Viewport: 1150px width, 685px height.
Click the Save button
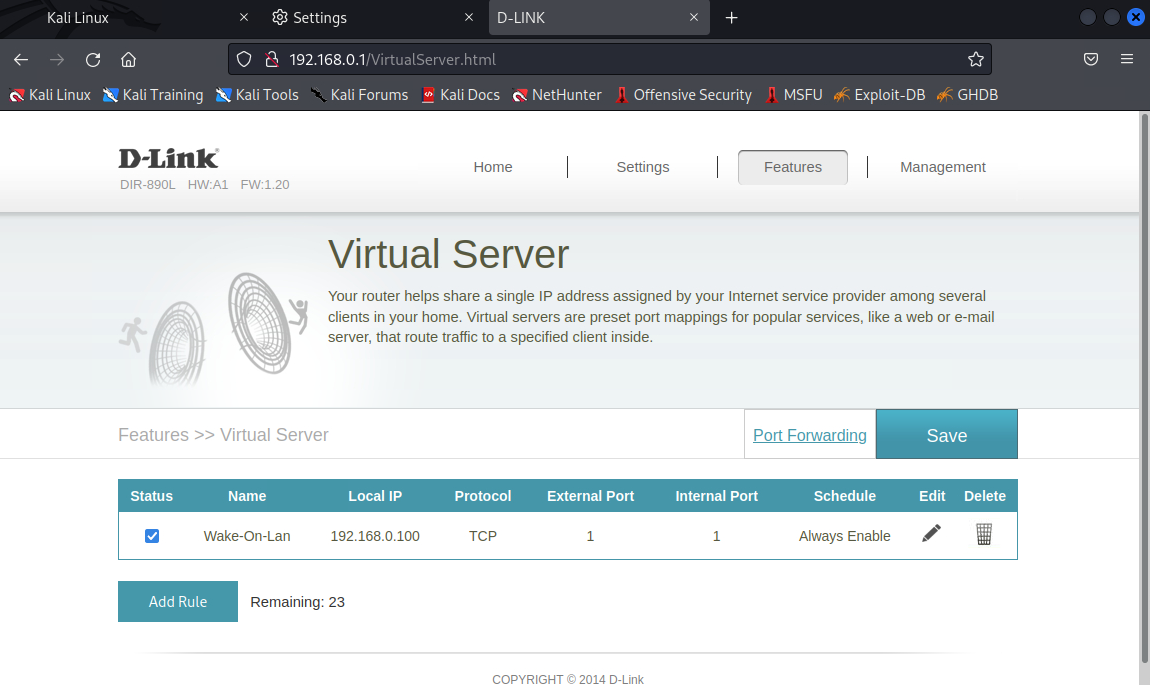[x=947, y=435]
